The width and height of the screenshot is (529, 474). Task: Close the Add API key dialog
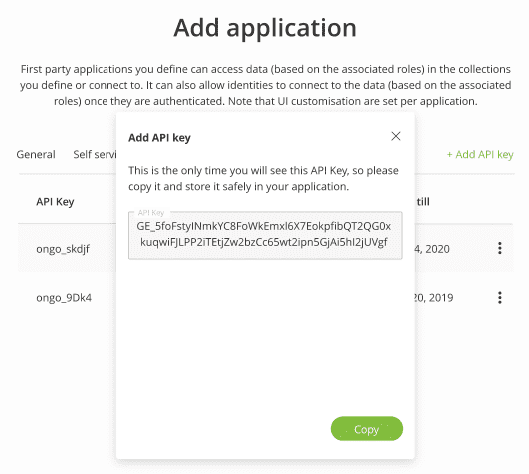(x=396, y=136)
